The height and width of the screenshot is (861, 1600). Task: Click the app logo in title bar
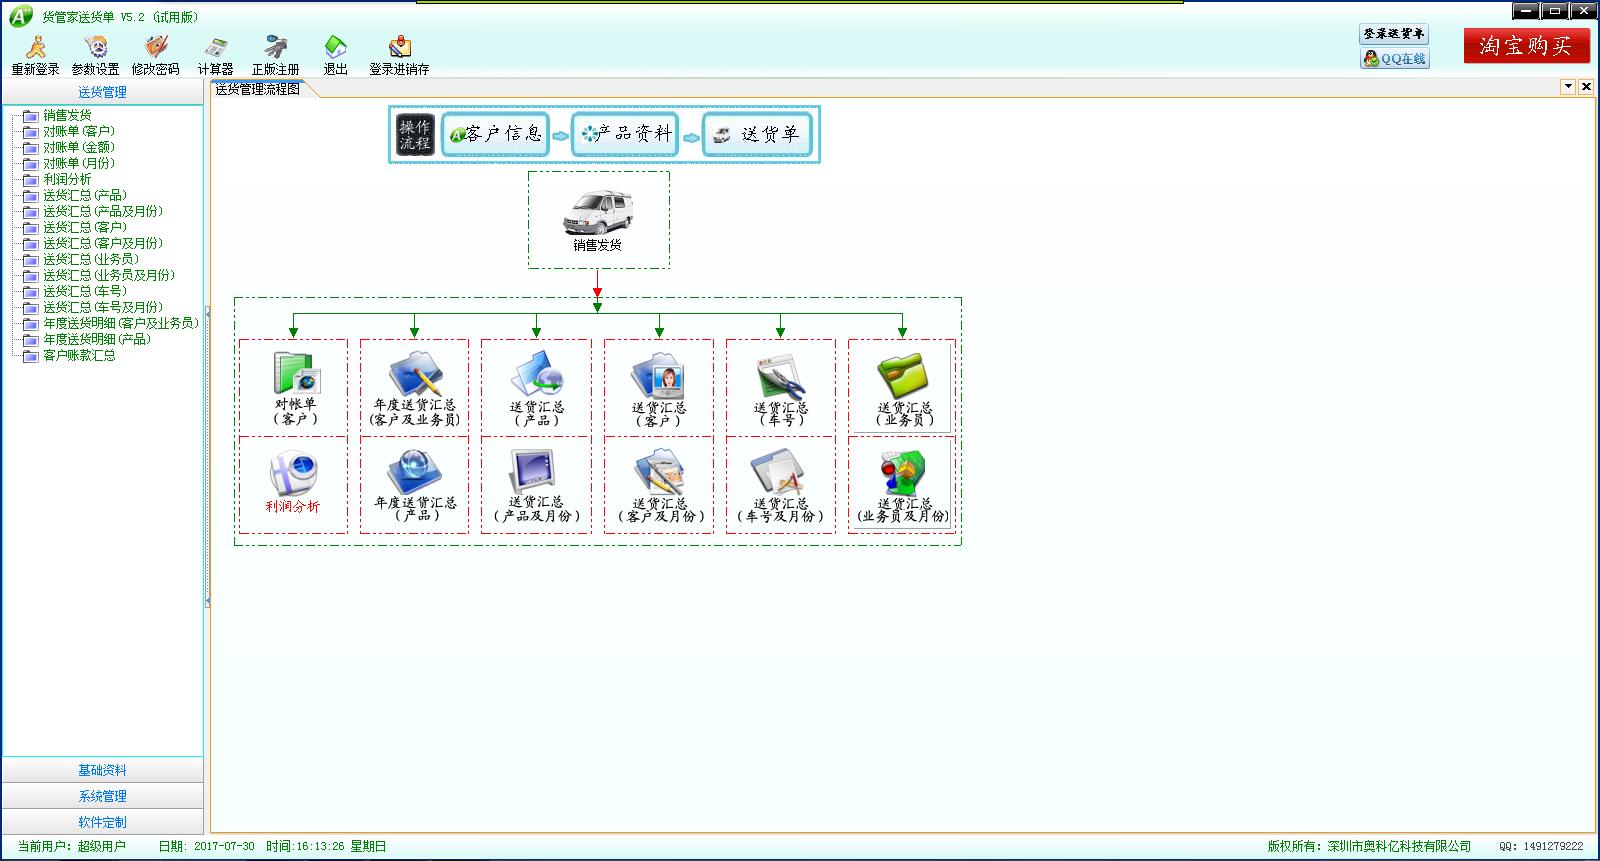pyautogui.click(x=21, y=16)
